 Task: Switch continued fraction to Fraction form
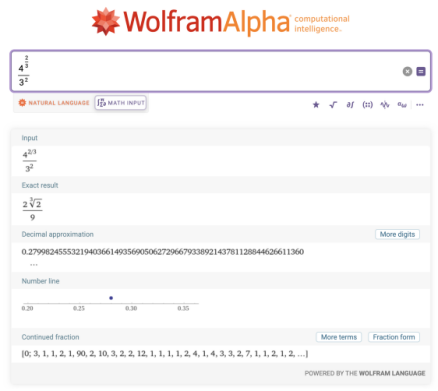pos(394,337)
